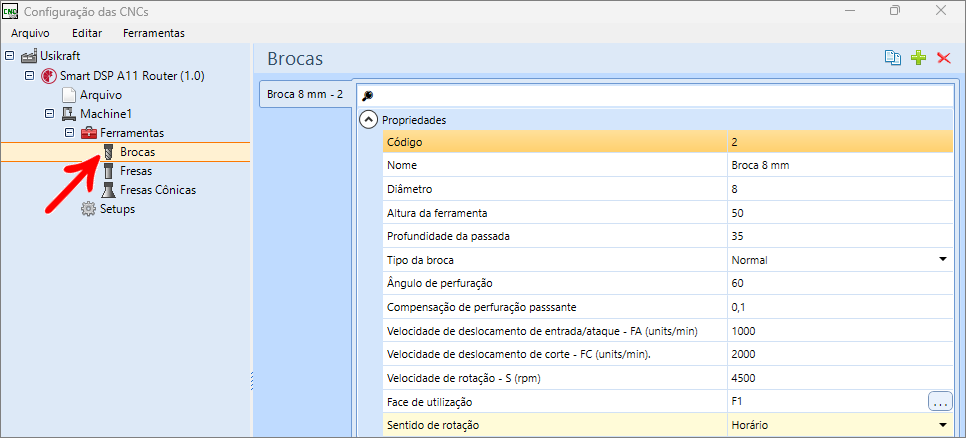Viewport: 966px width, 438px height.
Task: Click the ellipsis button for Face de utilização
Action: coord(940,401)
